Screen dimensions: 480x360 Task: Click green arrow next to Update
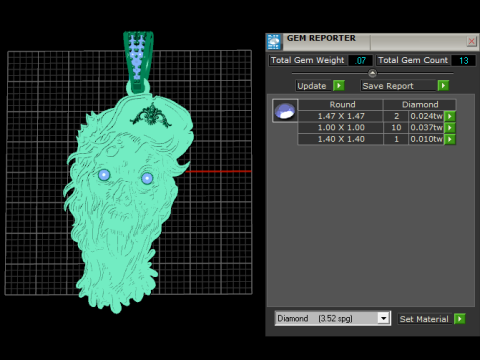point(339,86)
